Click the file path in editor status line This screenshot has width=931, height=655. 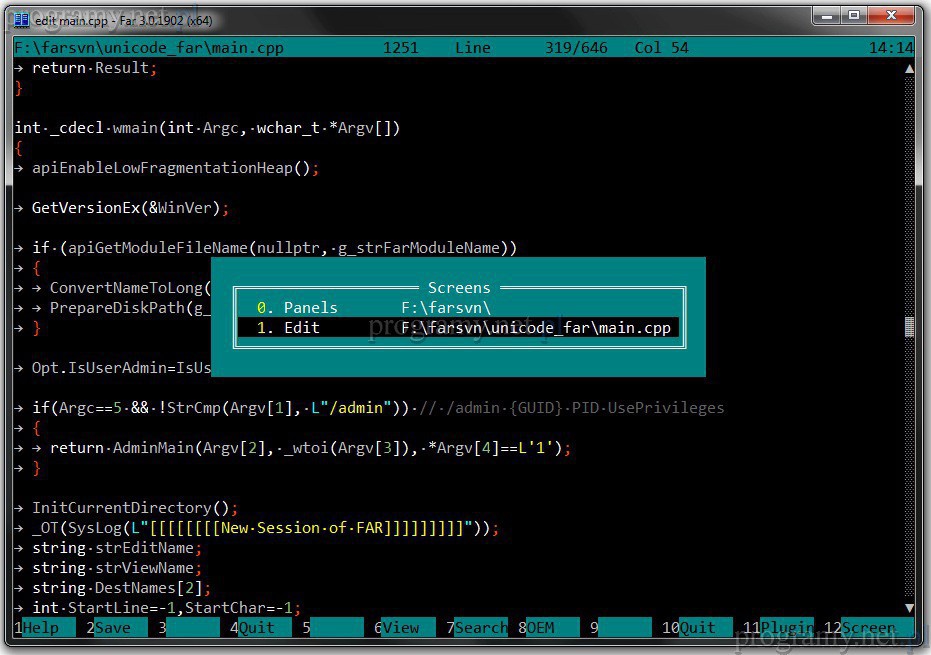coord(149,48)
